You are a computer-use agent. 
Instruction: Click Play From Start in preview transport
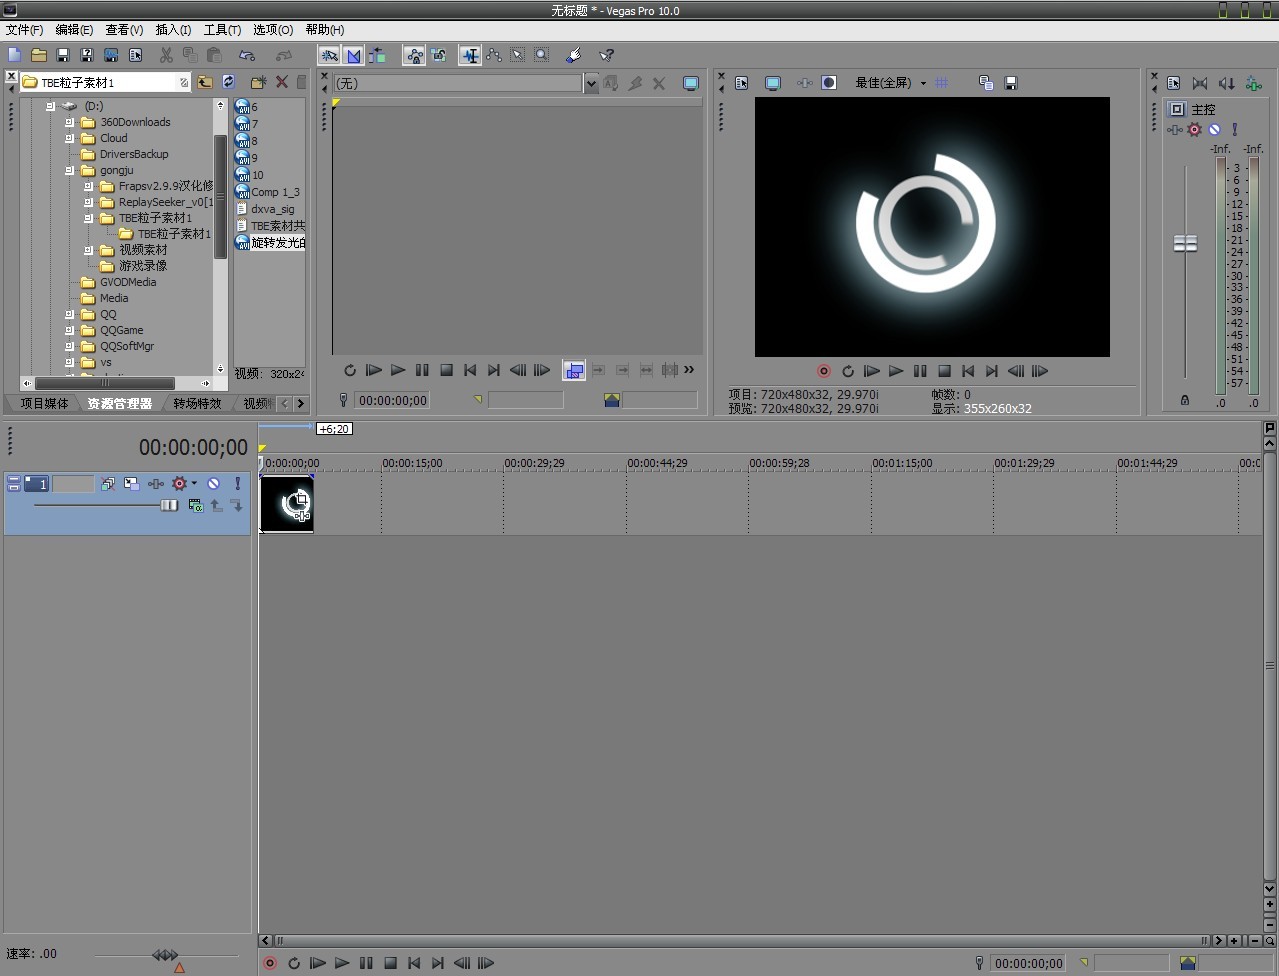[x=871, y=371]
